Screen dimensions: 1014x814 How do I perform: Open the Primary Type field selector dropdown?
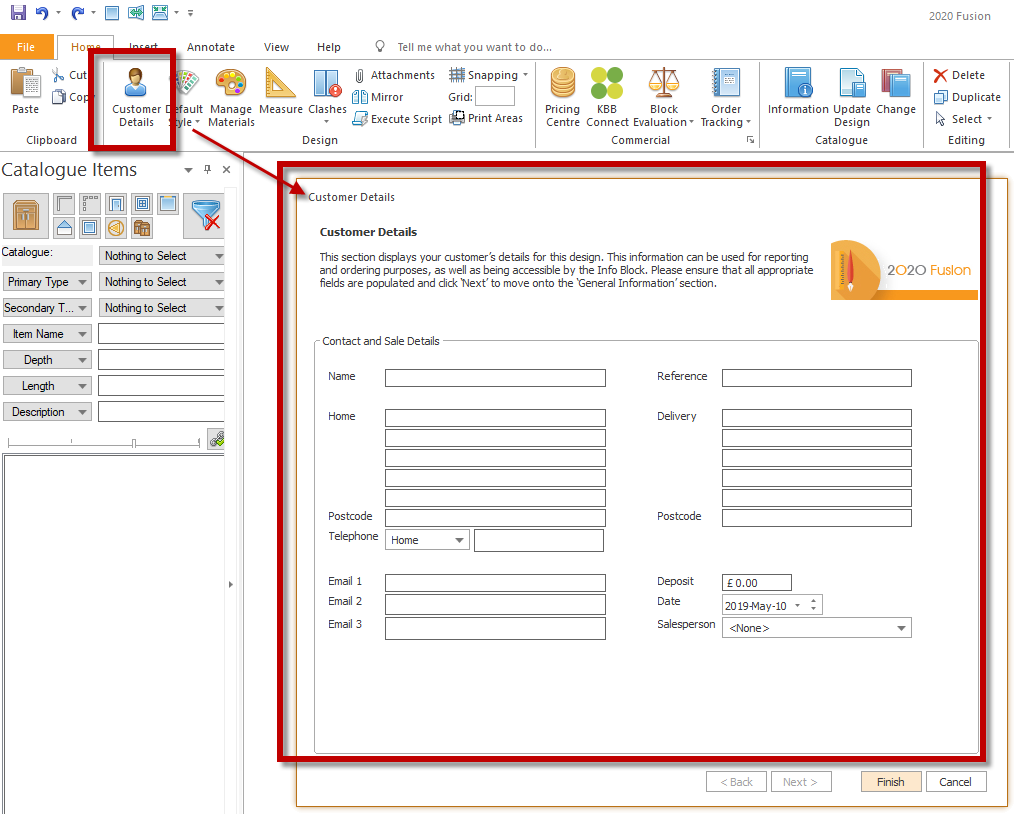(47, 282)
